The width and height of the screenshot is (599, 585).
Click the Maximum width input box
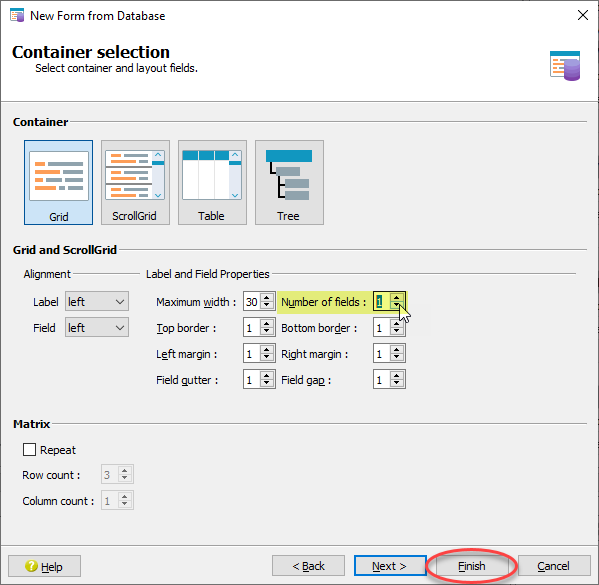252,302
